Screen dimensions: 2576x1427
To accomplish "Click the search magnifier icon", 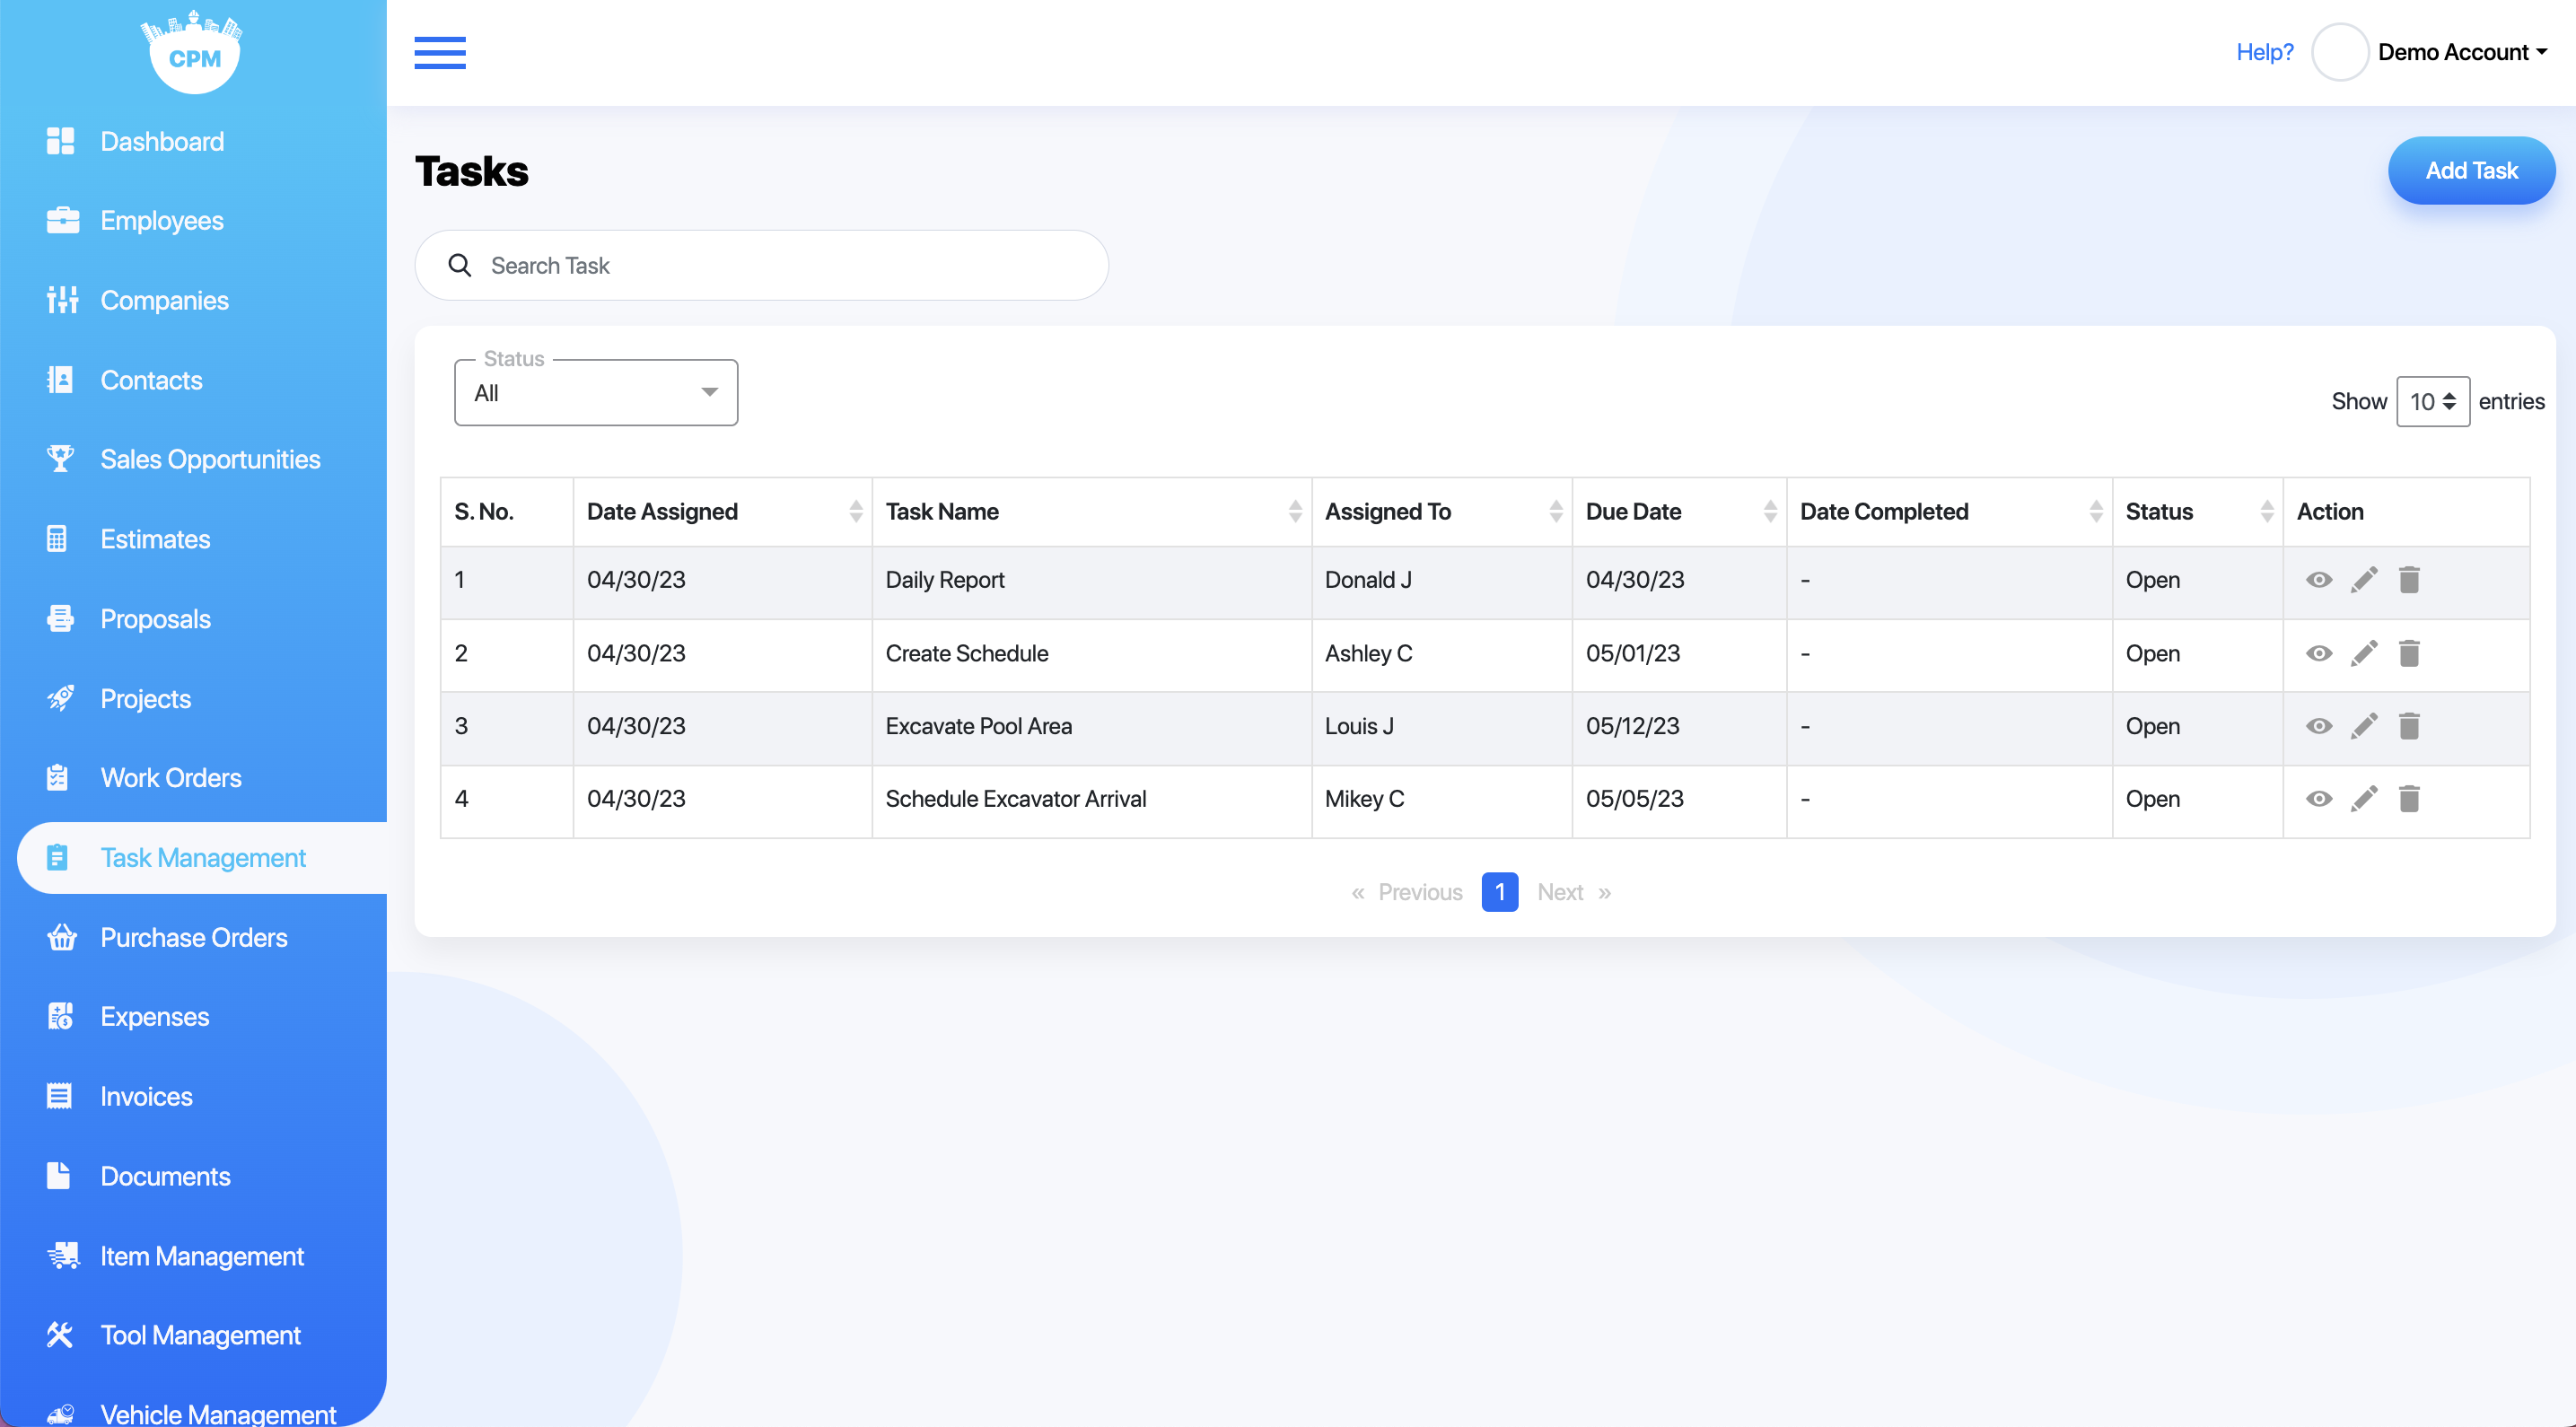I will 460,265.
